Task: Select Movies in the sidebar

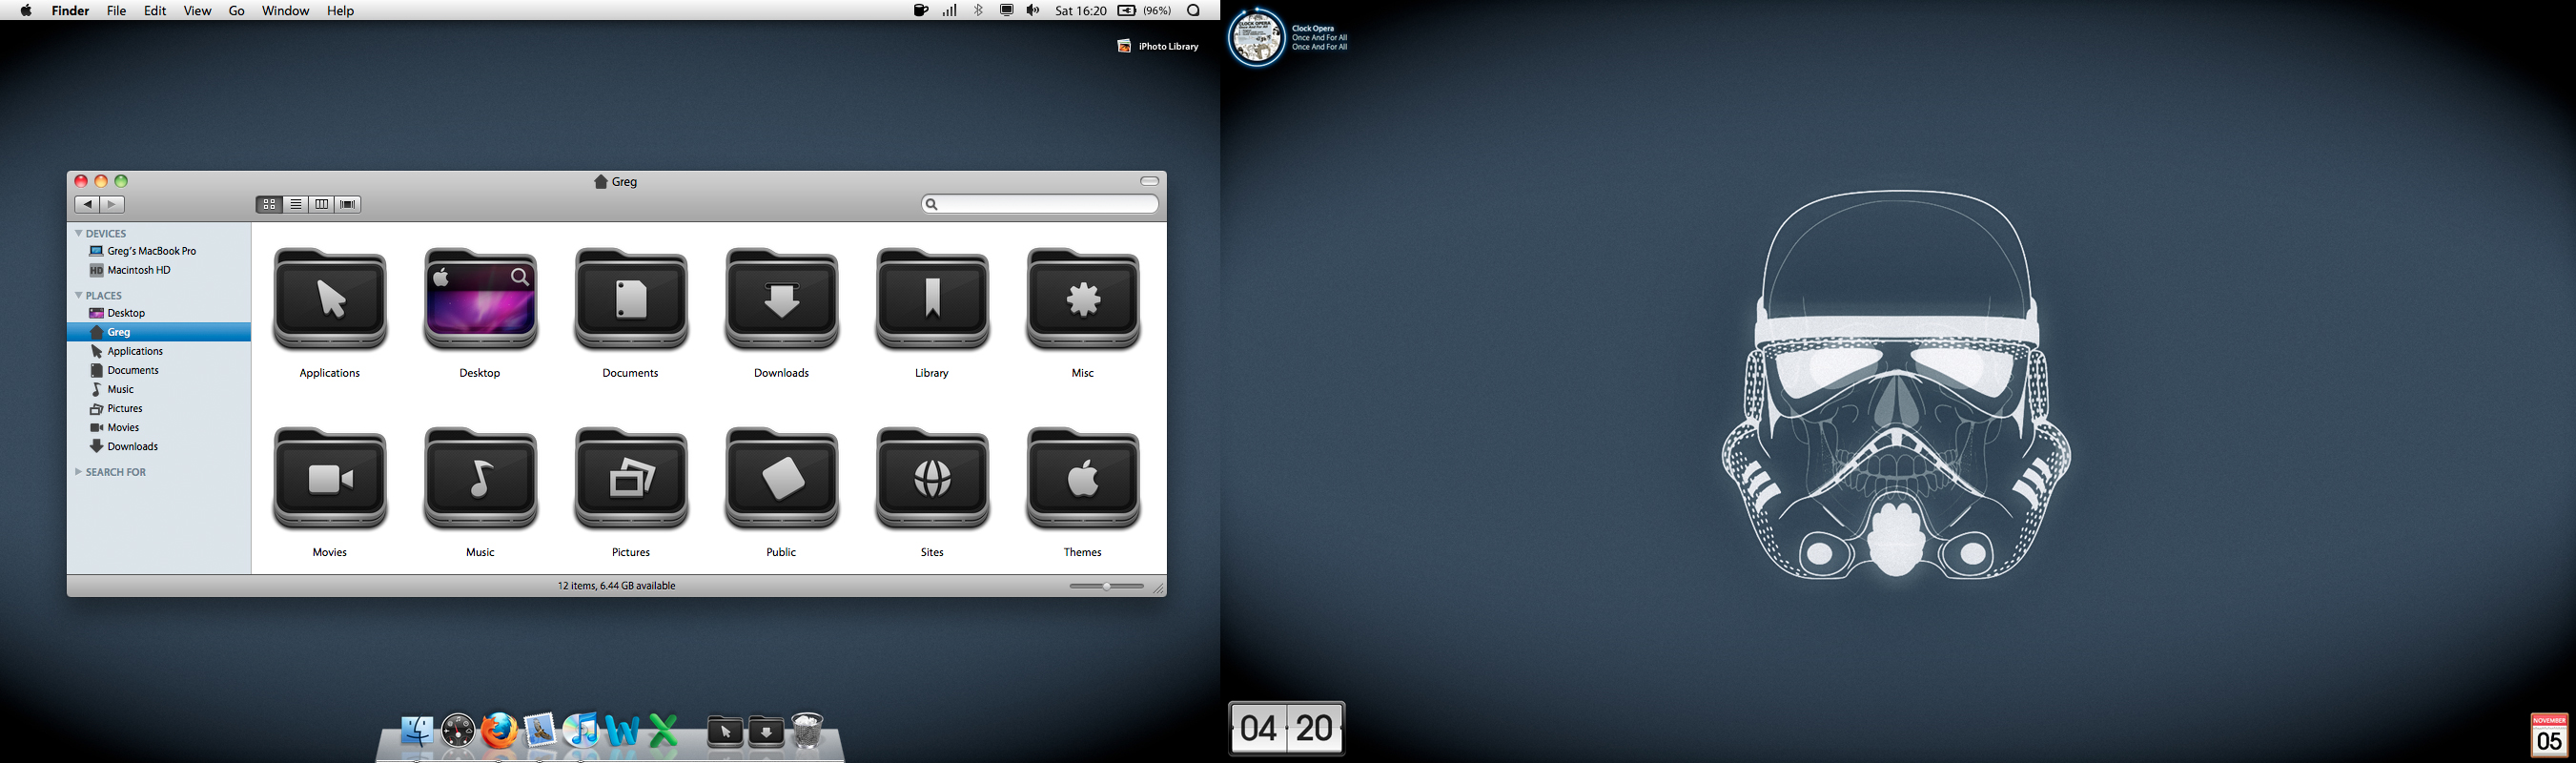Action: 159,427
